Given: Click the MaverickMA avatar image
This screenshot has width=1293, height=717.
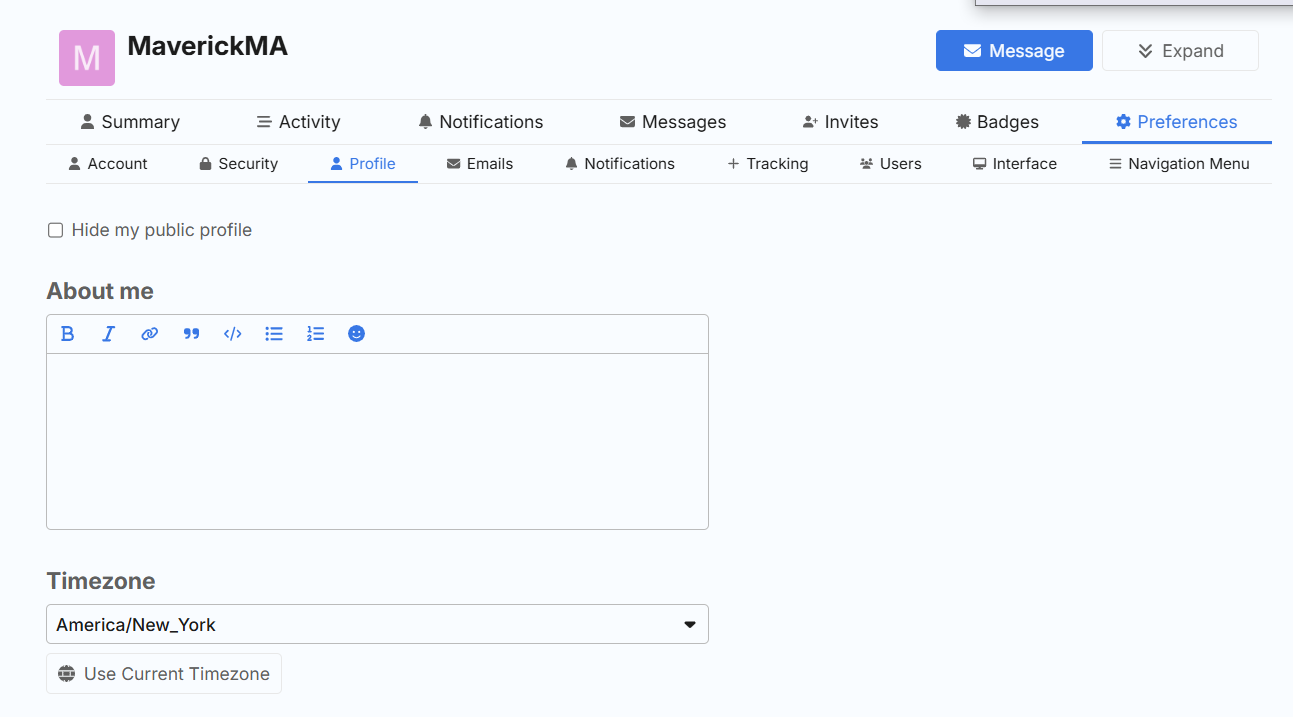Looking at the screenshot, I should point(87,58).
